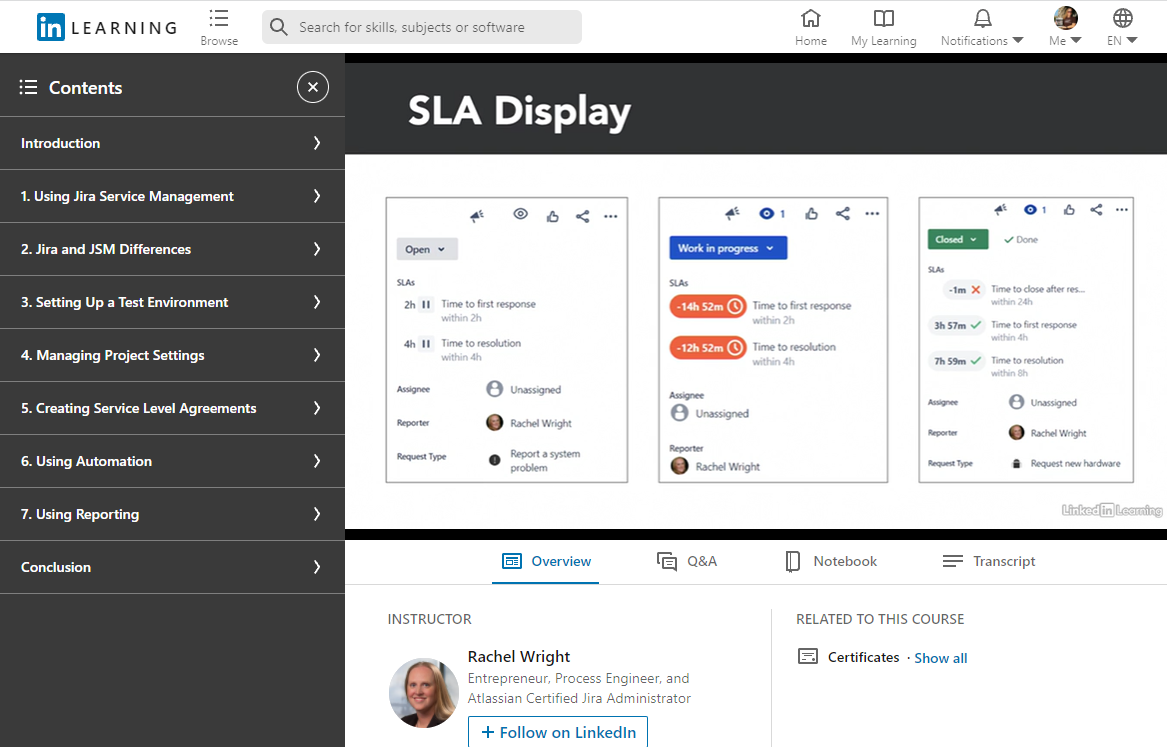Open the Notifications dropdown arrow
Viewport: 1167px width, 747px height.
tap(1018, 41)
